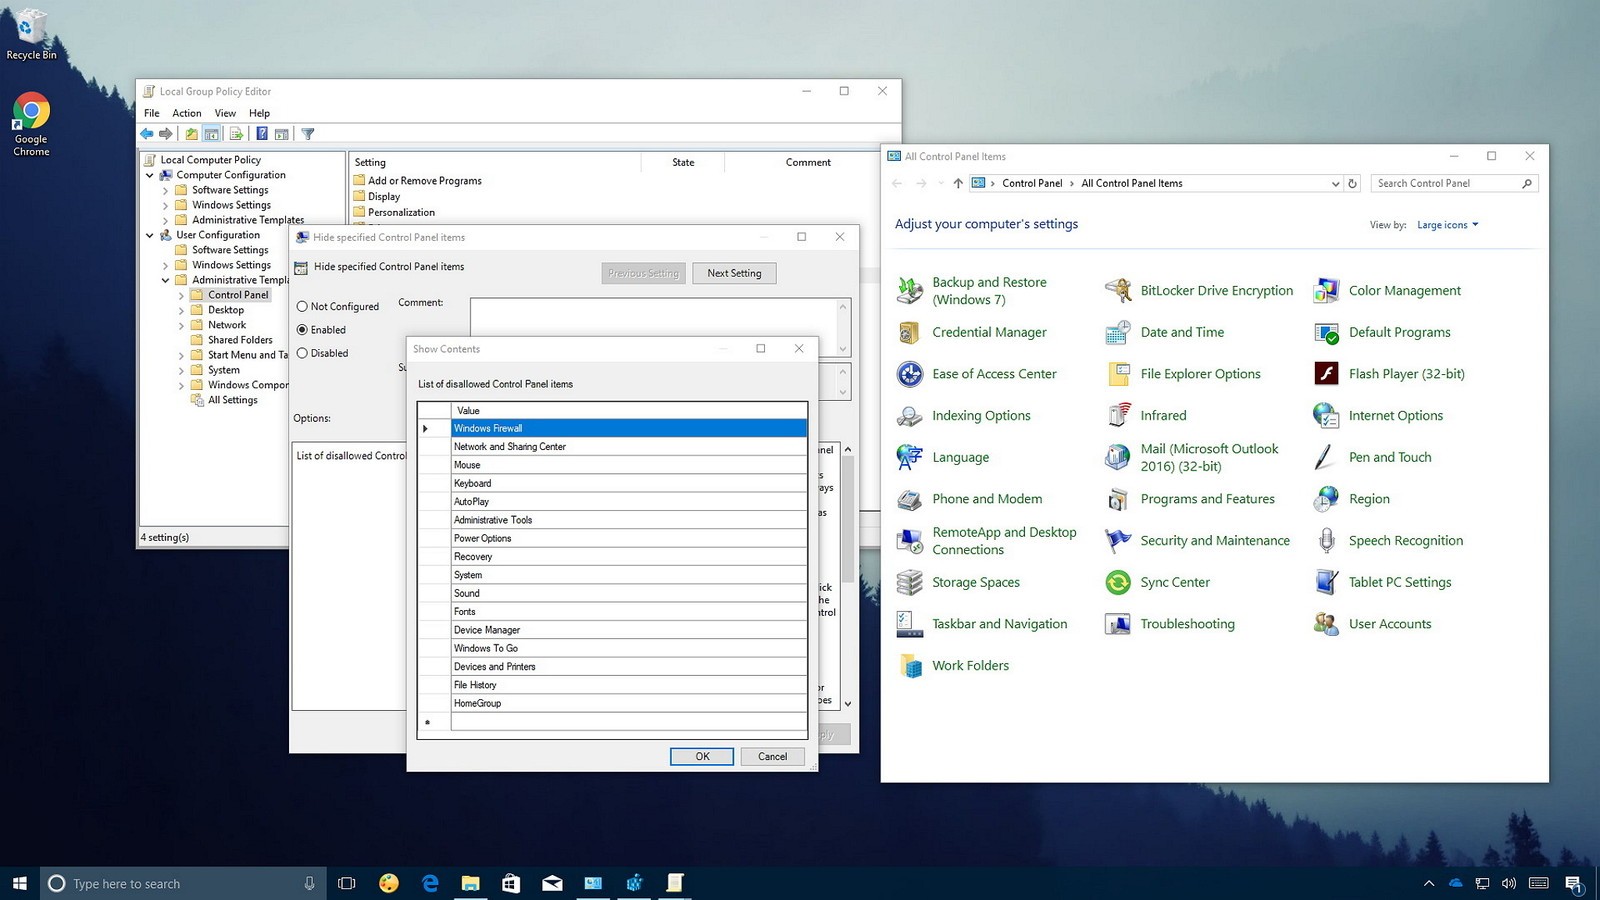Click the filter icon in Group Policy toolbar
The height and width of the screenshot is (900, 1600).
coord(308,134)
